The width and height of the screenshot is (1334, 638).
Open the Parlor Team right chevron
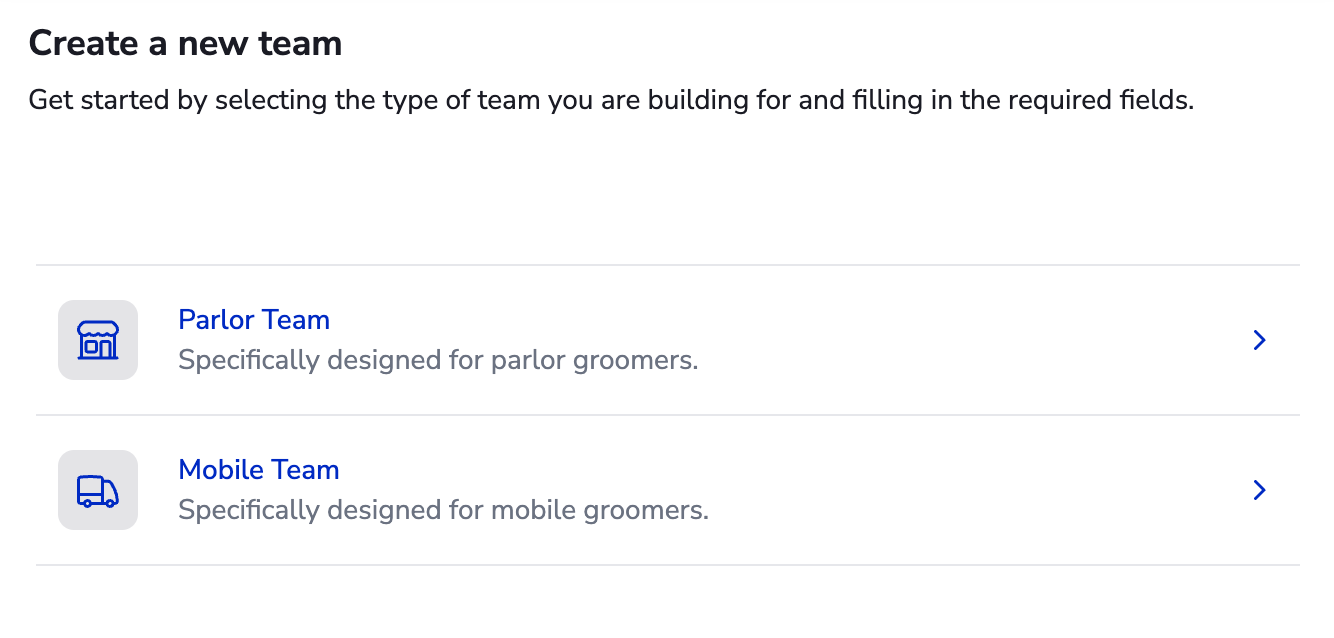pos(1259,341)
